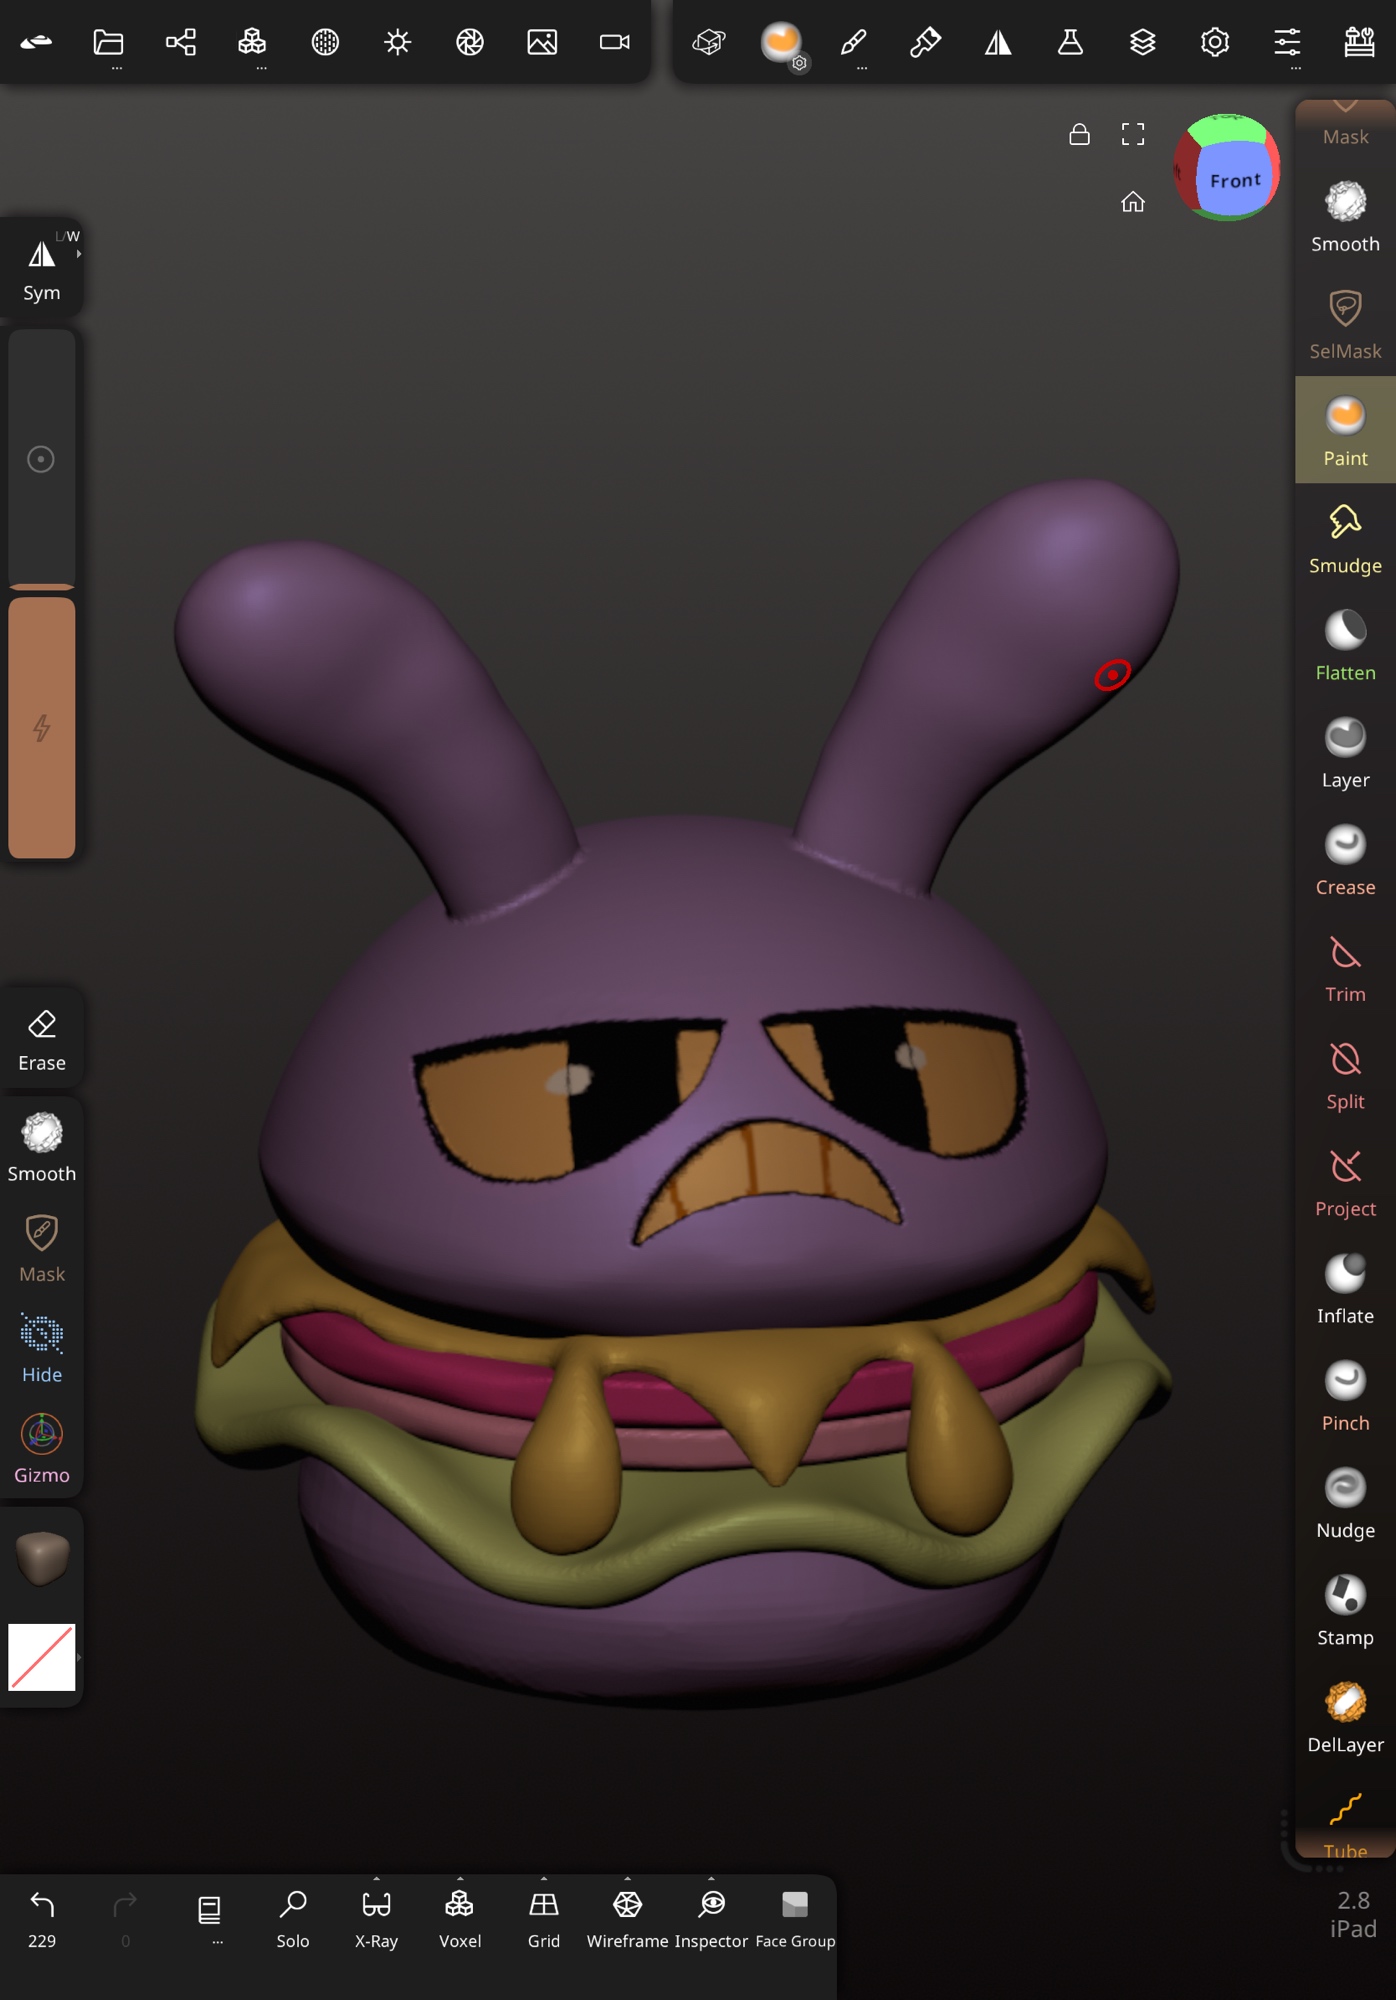Expand the Sym symmetry options arrow

click(x=78, y=254)
